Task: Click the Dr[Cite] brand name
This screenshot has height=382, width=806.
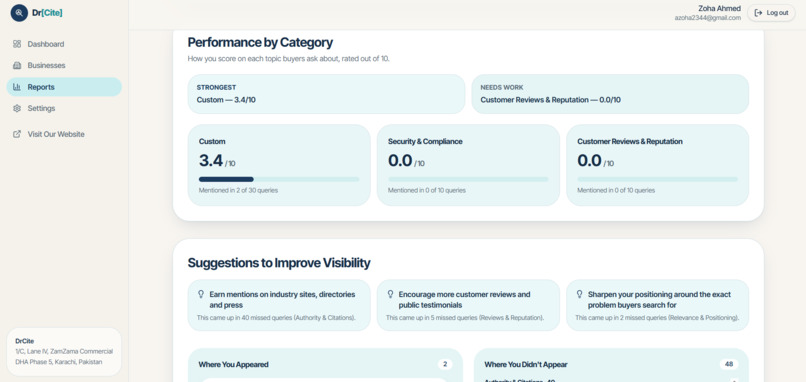Action: click(47, 13)
